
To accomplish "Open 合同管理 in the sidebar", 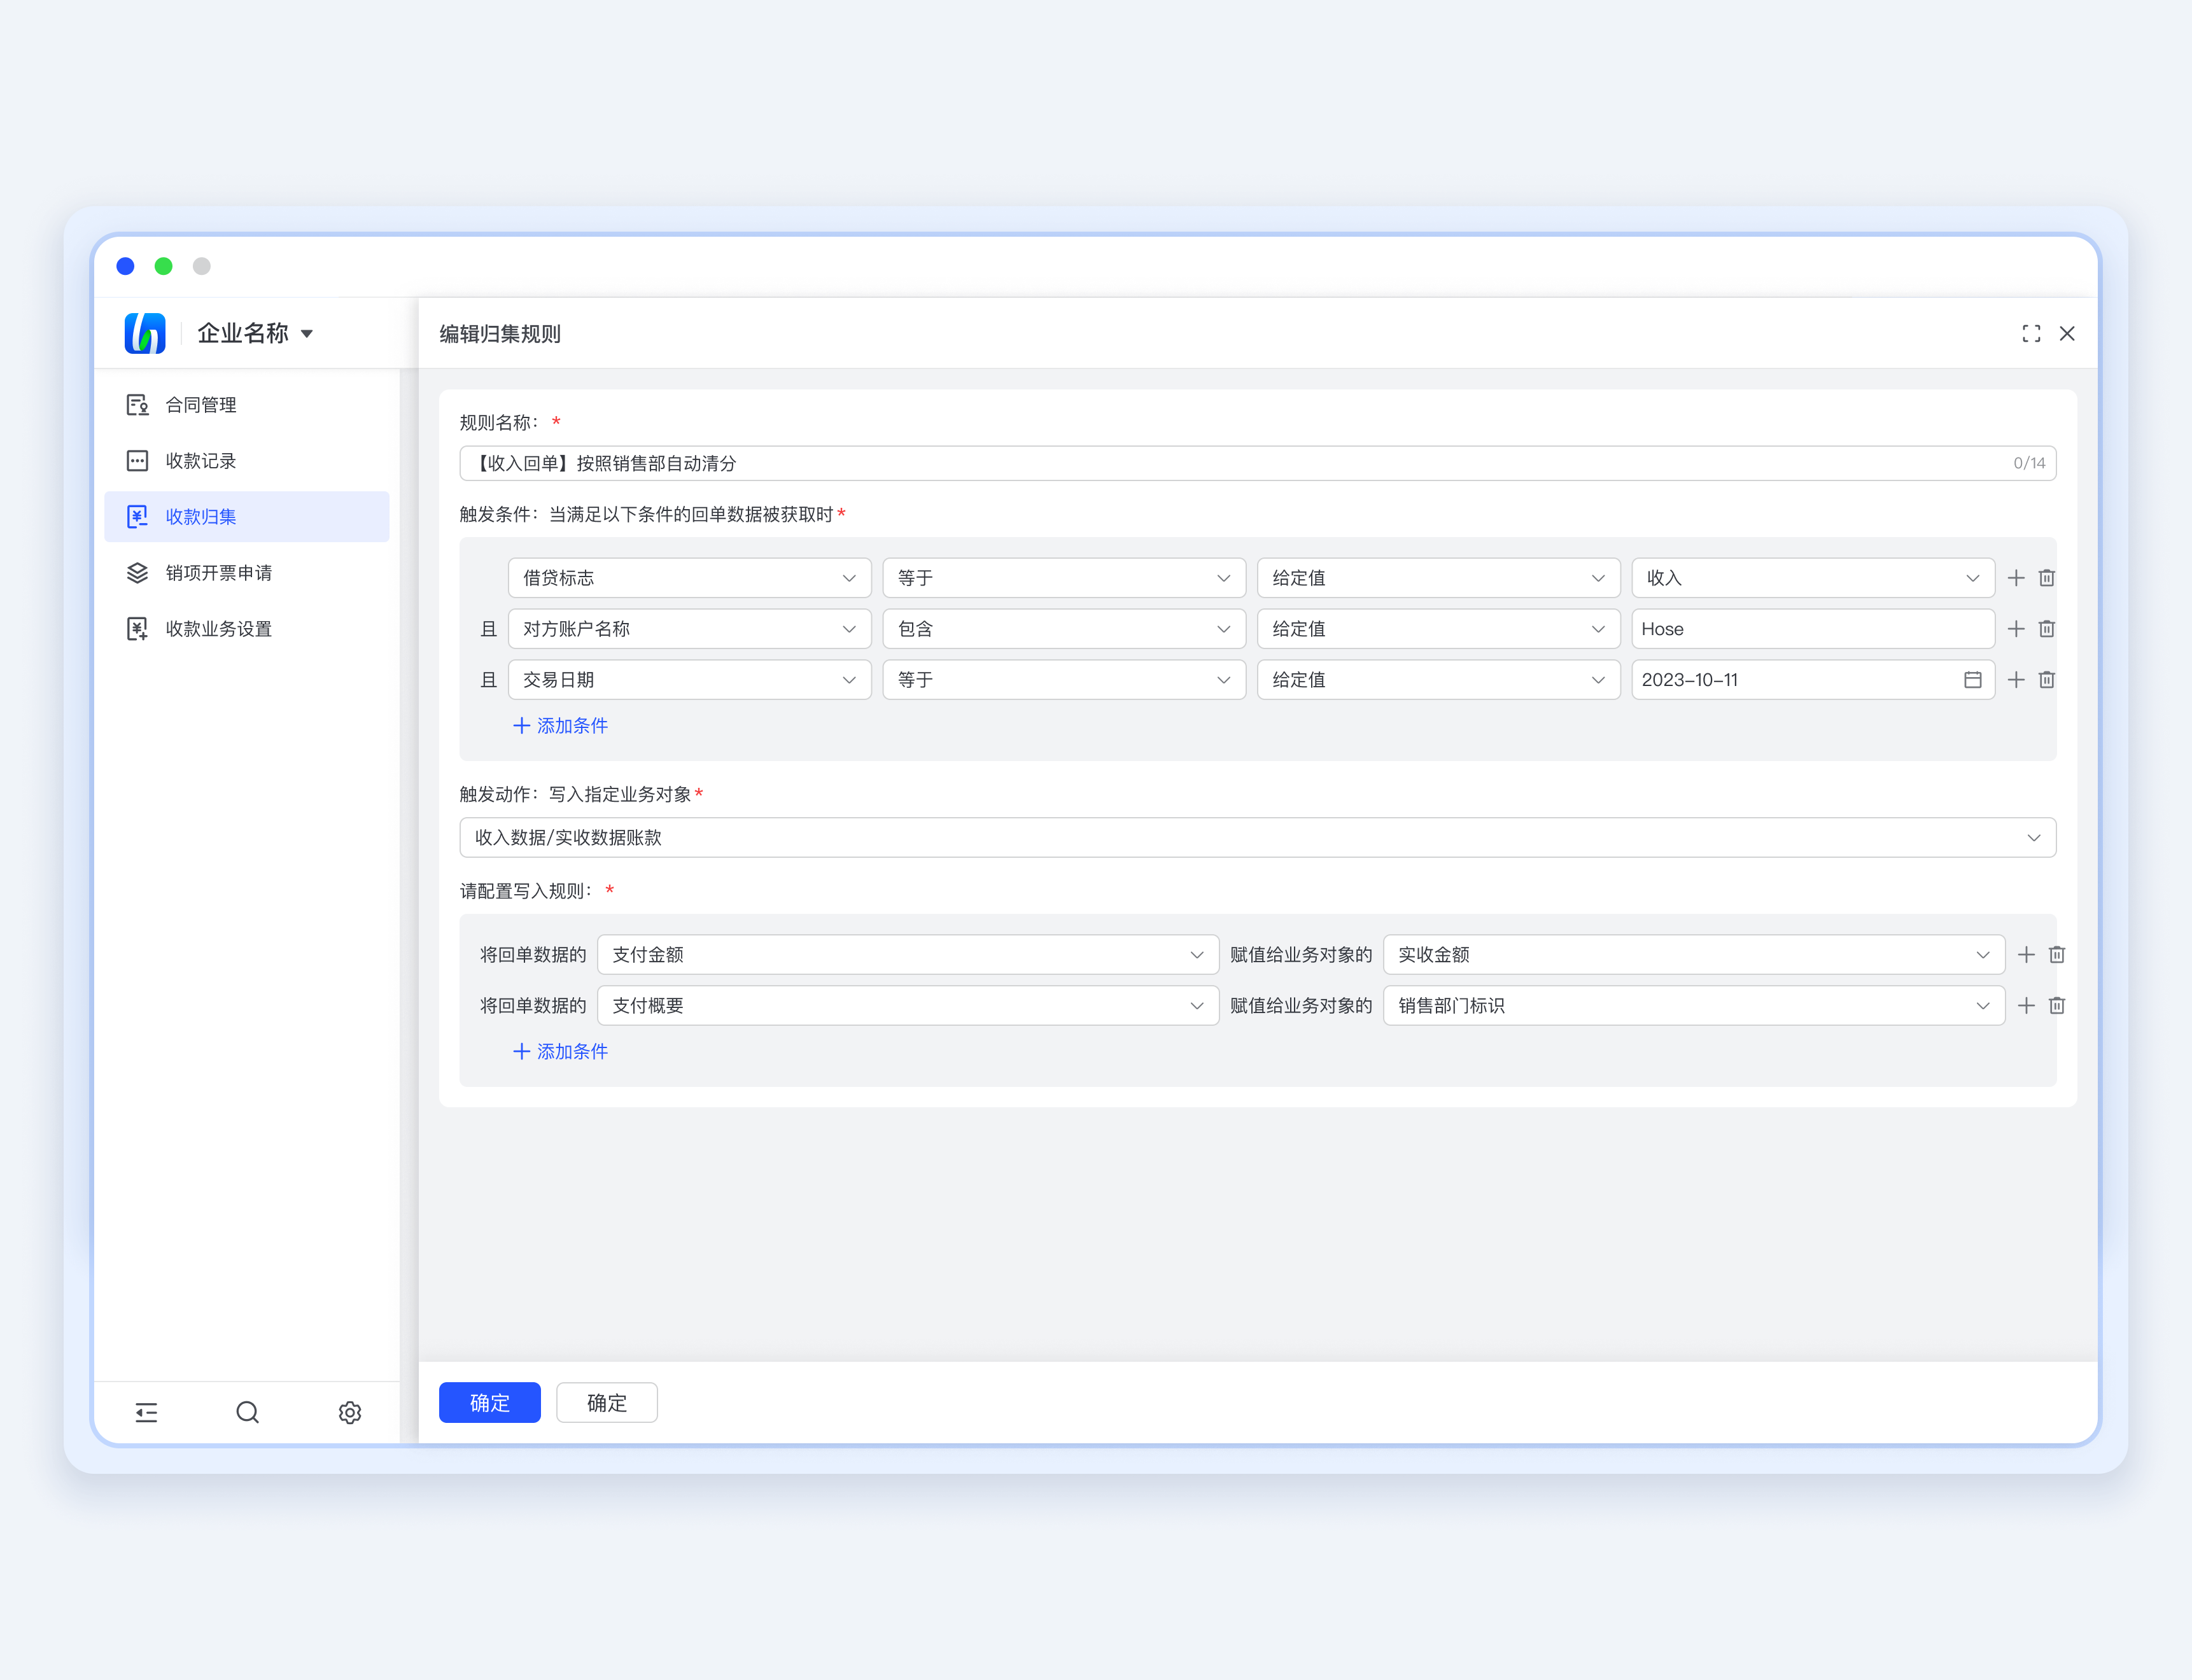I will [201, 405].
